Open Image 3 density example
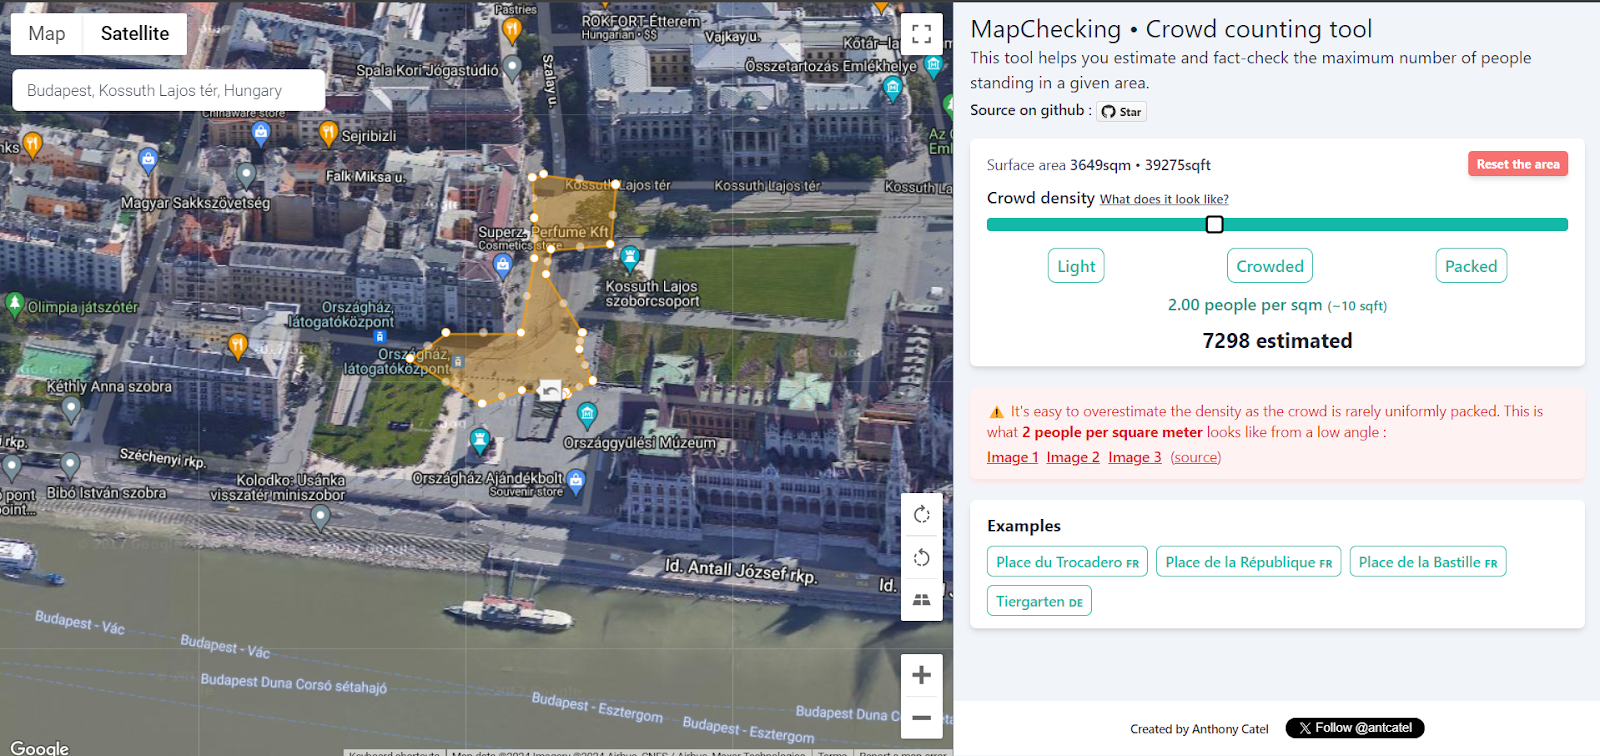Screen dimensions: 1600x756 pos(1135,457)
